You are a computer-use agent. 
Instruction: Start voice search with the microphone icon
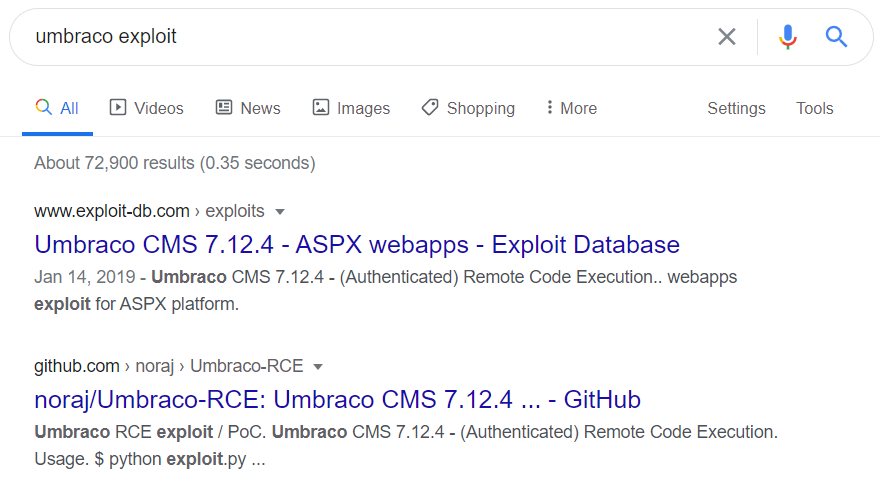(788, 37)
